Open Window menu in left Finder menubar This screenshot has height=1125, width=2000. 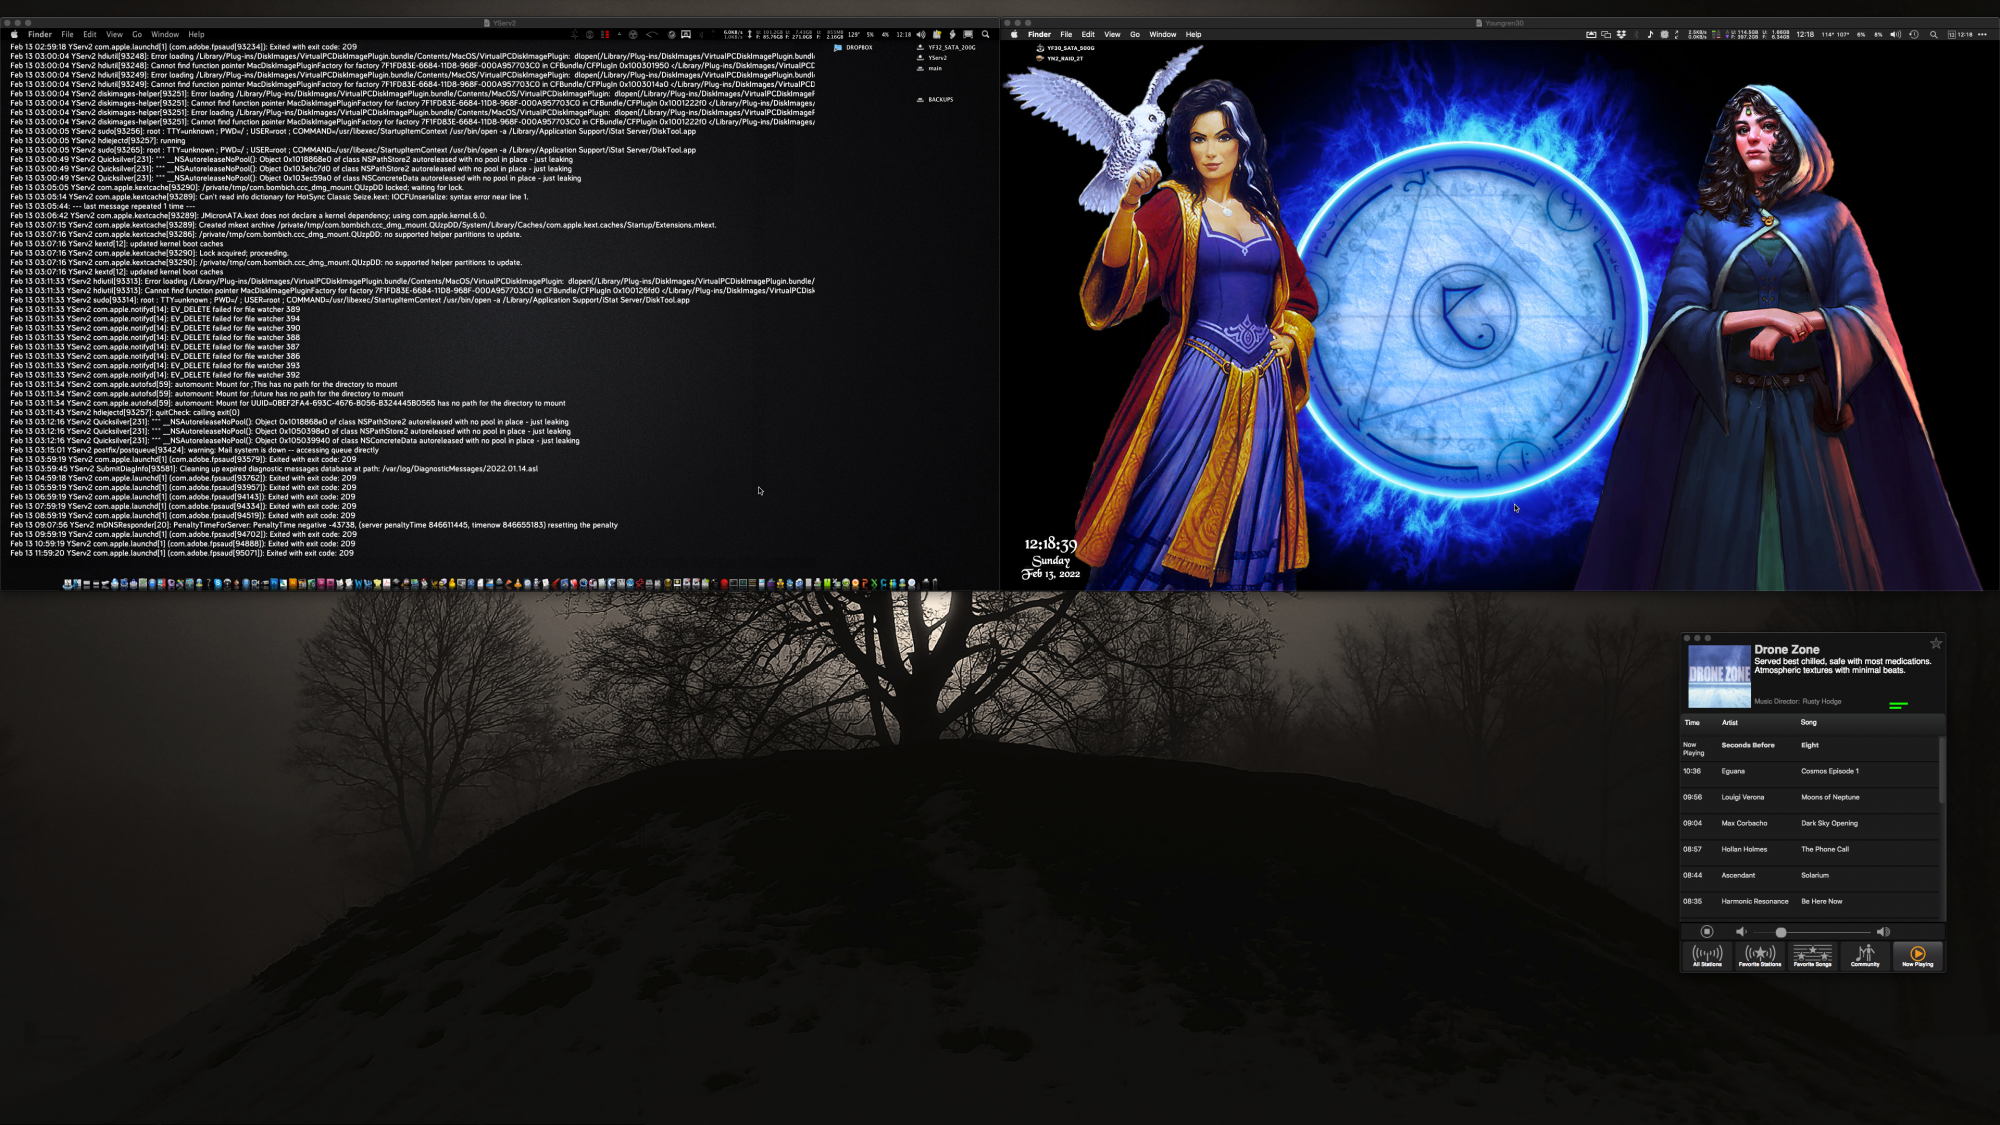click(x=165, y=34)
